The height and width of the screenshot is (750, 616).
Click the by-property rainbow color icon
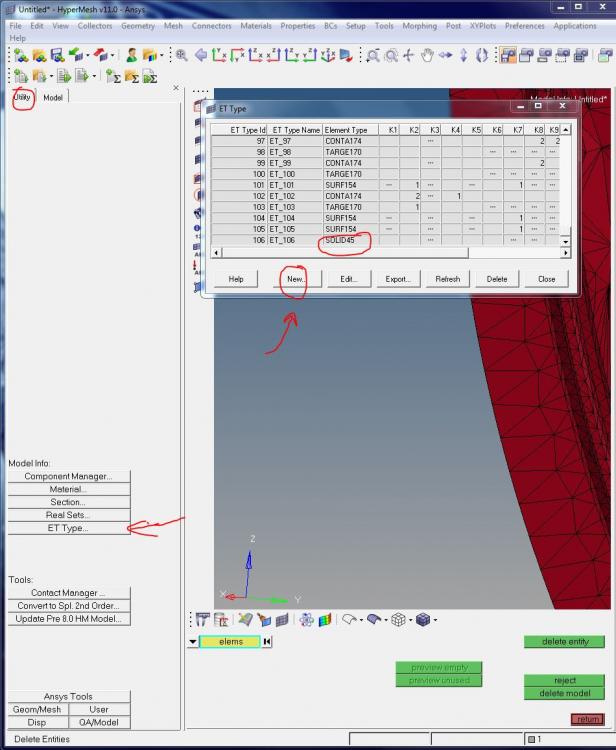pos(325,620)
